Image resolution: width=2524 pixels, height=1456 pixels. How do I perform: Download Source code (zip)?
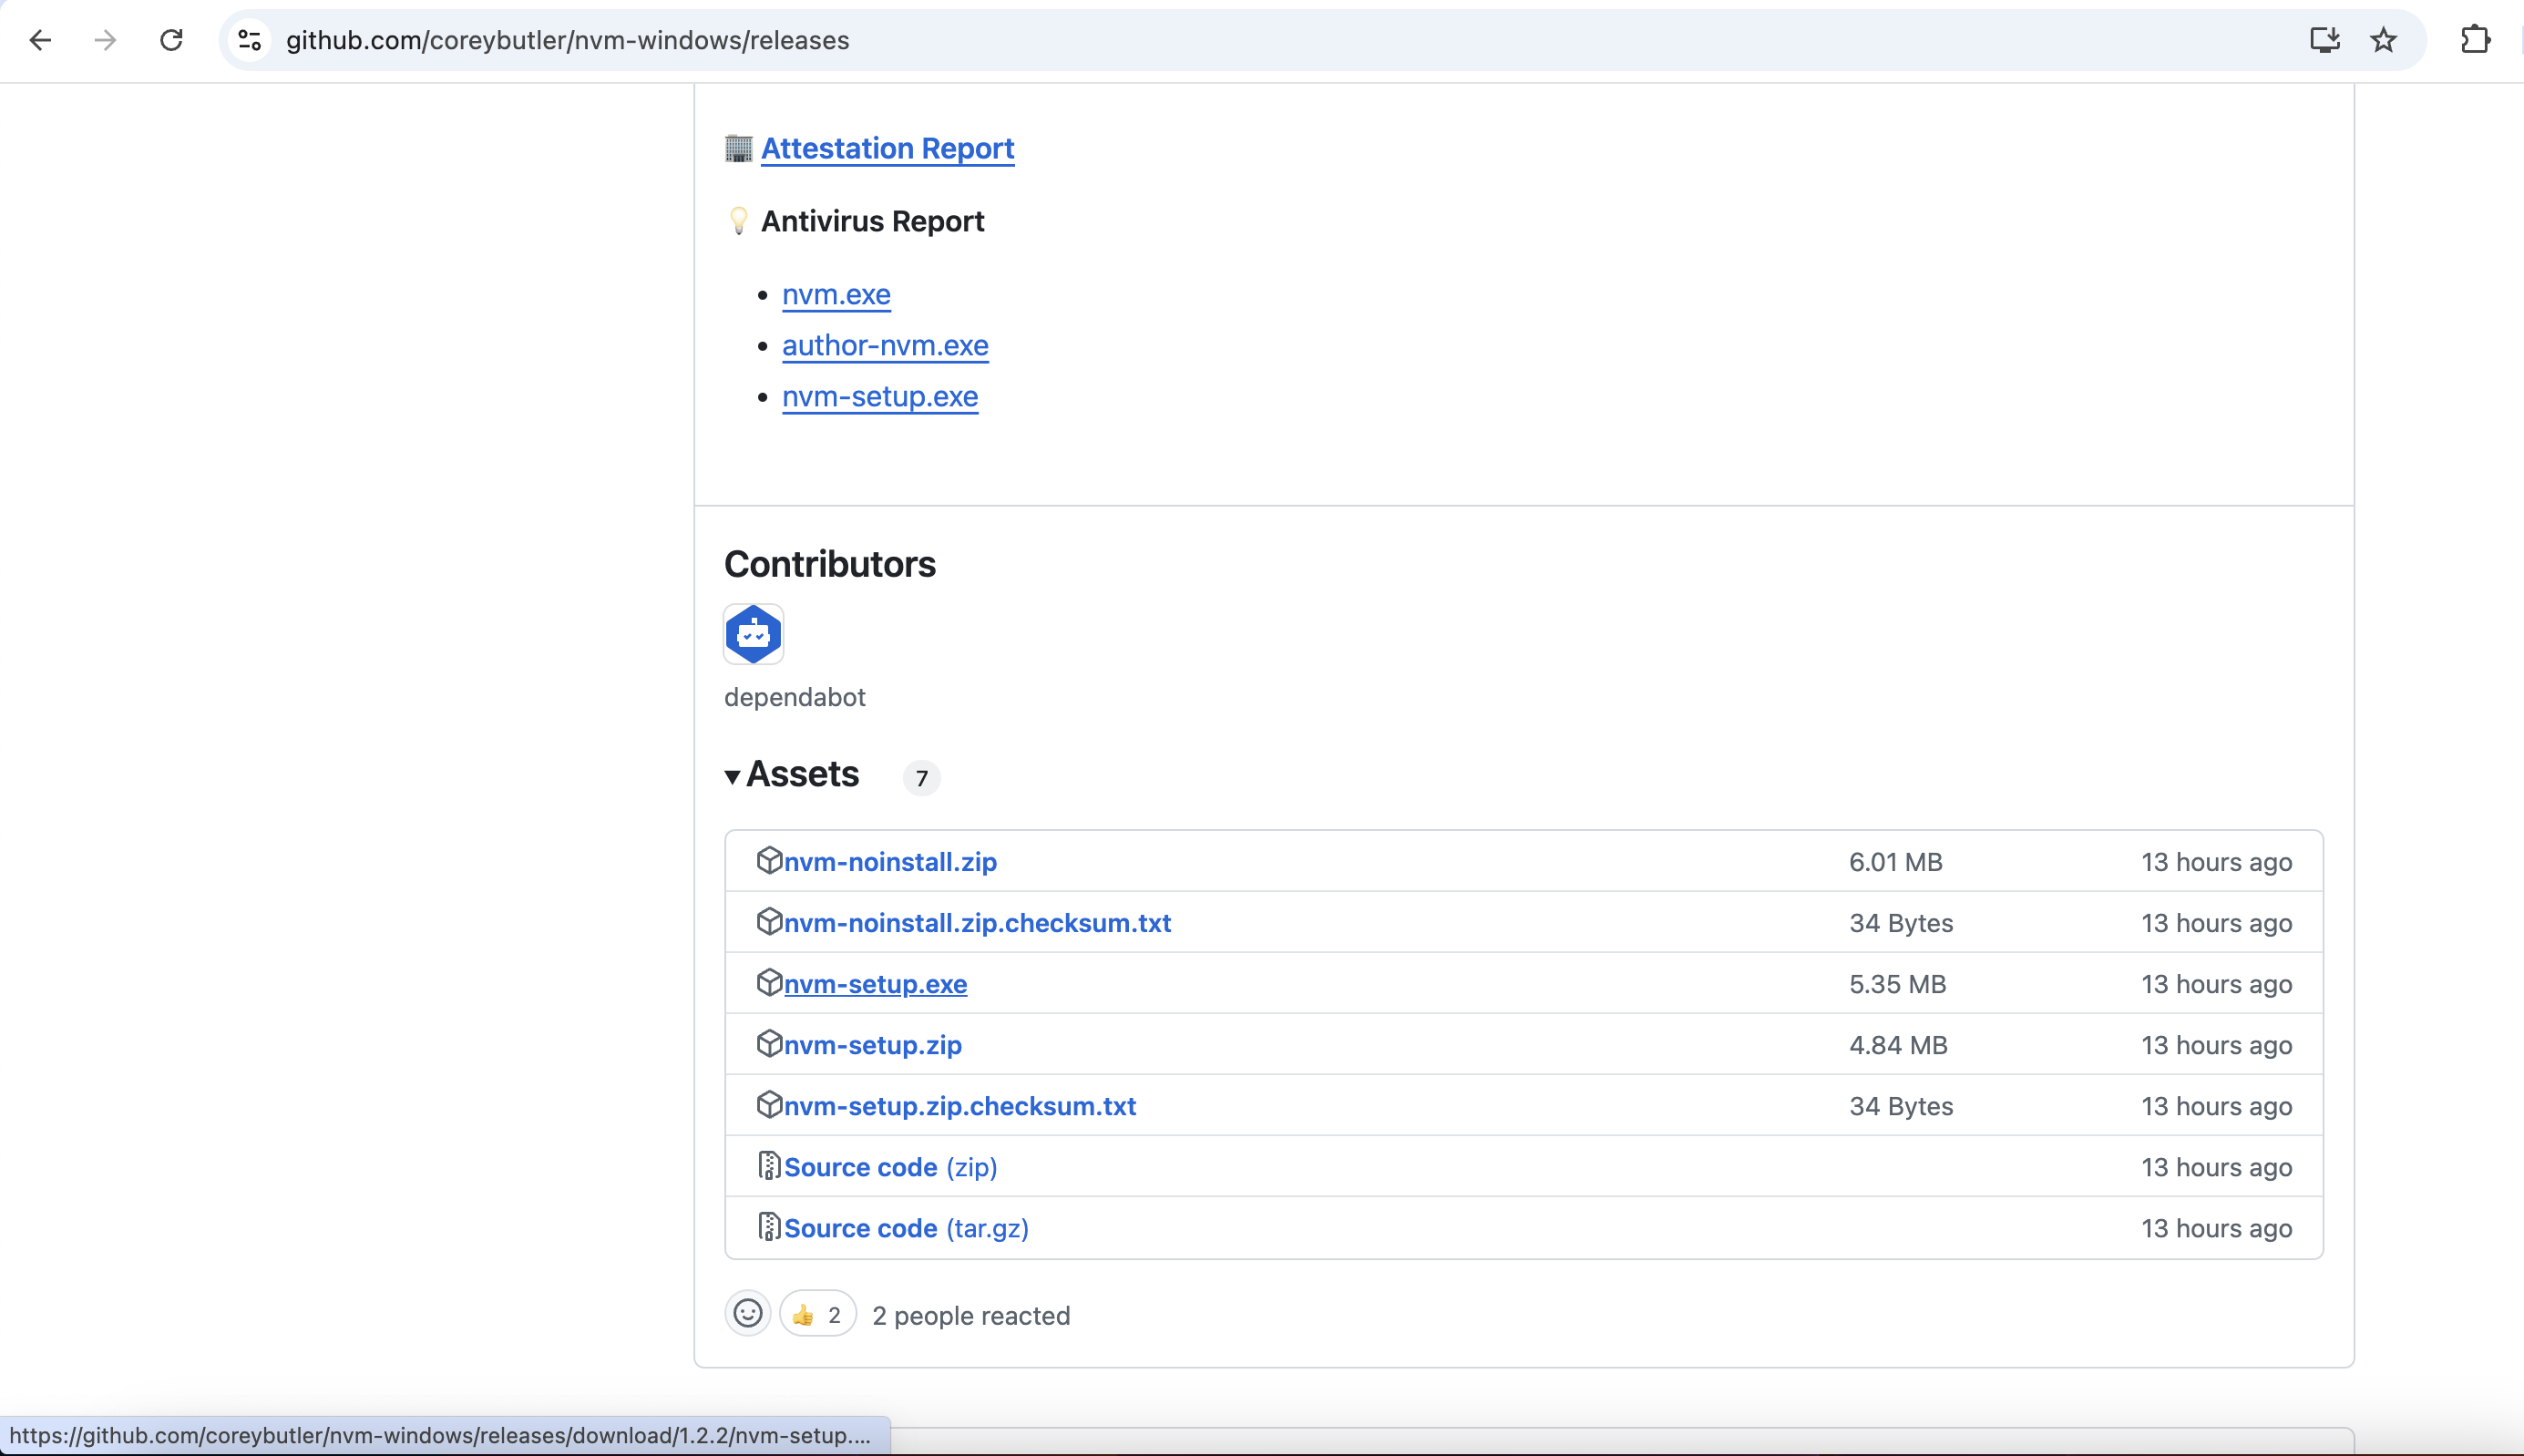pos(890,1167)
